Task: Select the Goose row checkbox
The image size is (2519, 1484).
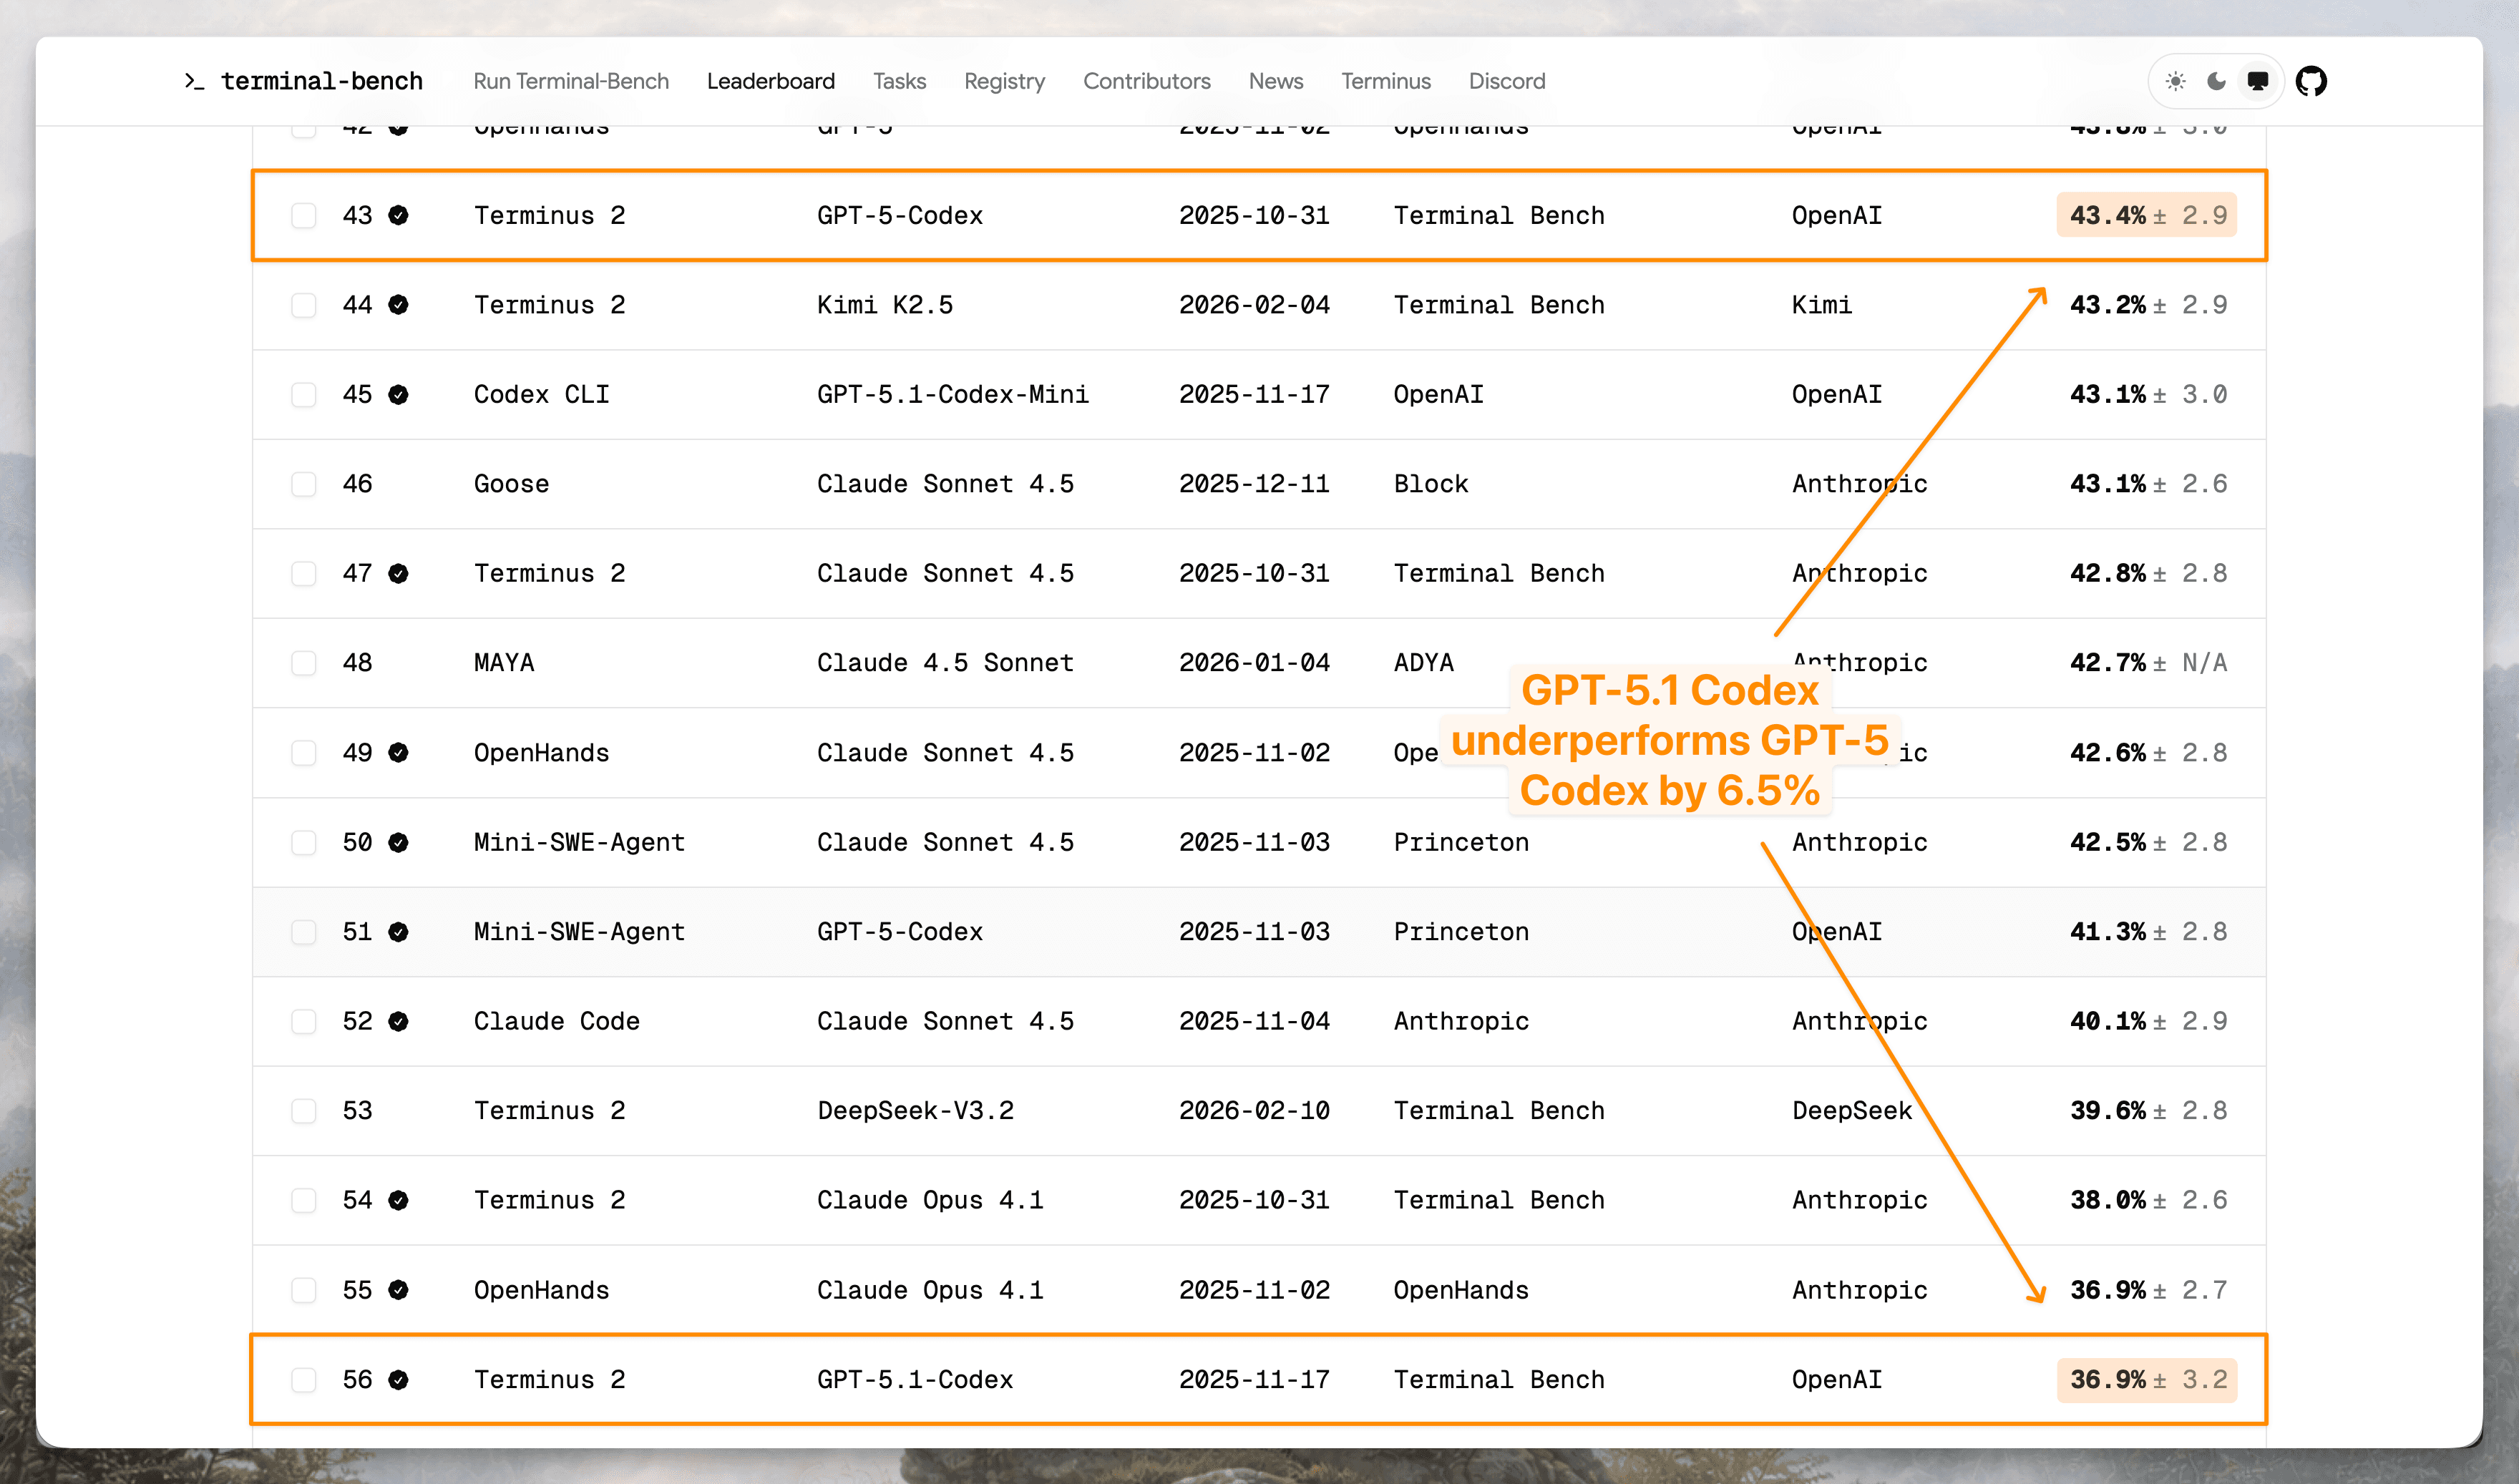Action: pos(303,483)
